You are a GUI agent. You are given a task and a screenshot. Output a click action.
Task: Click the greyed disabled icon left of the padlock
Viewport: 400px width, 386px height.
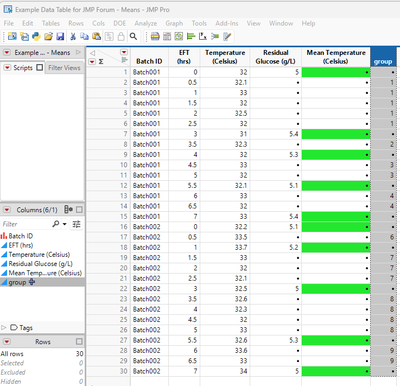109,36
